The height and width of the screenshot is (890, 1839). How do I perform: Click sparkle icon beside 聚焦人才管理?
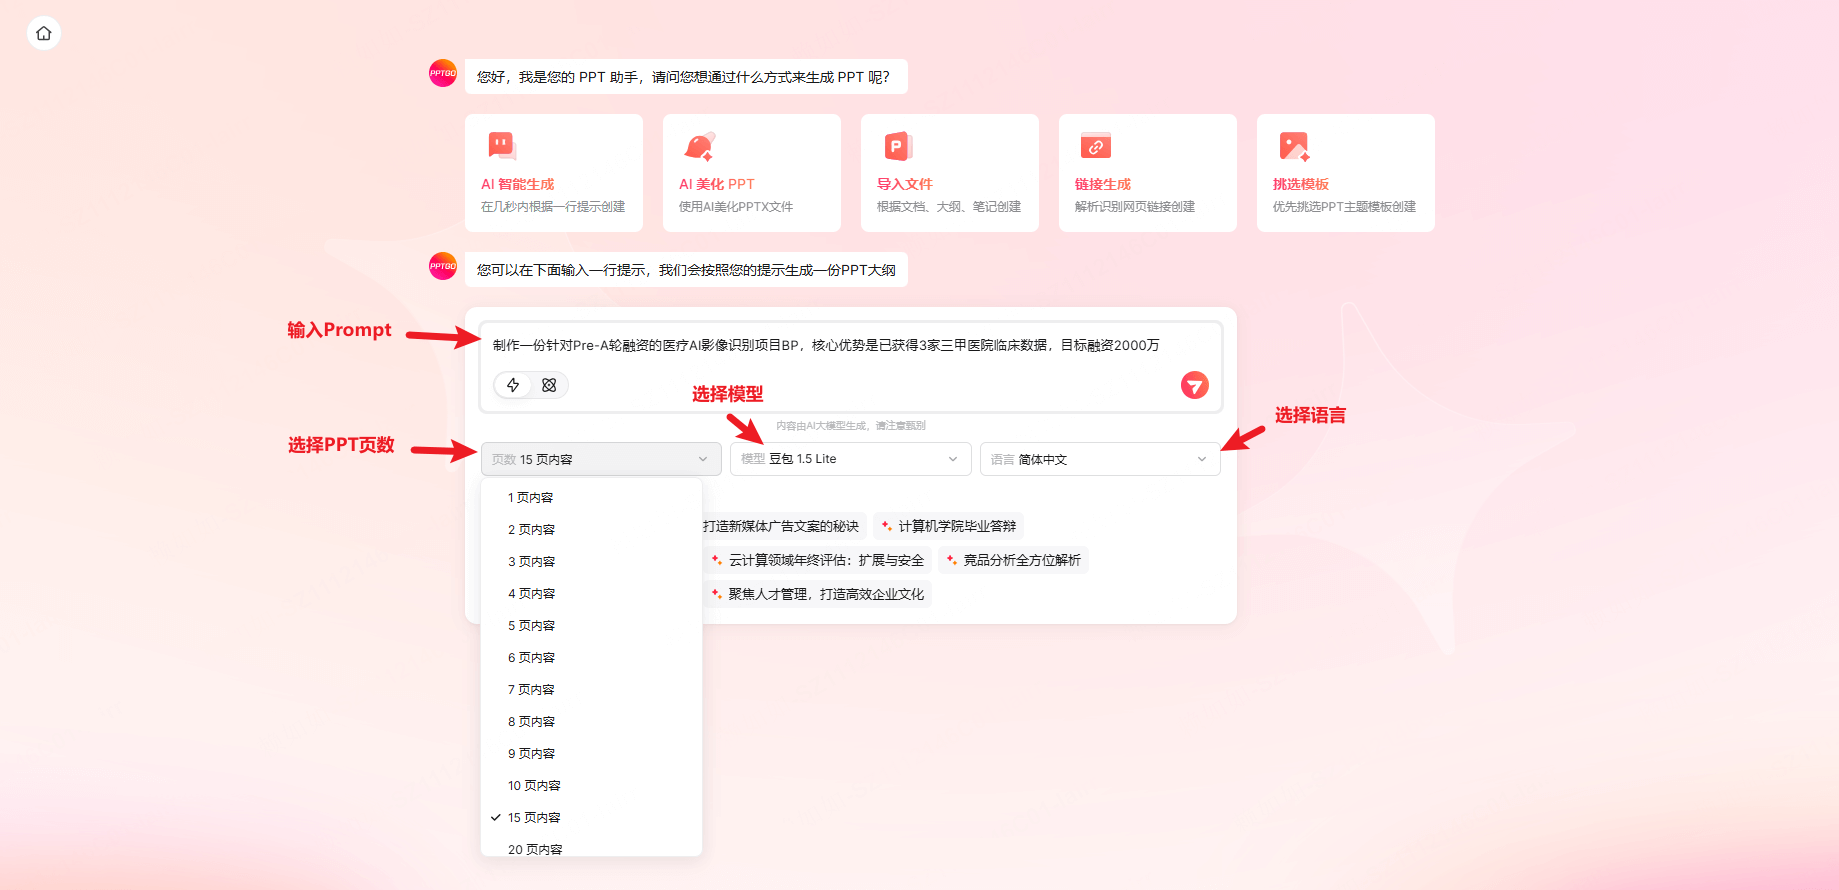(x=717, y=594)
